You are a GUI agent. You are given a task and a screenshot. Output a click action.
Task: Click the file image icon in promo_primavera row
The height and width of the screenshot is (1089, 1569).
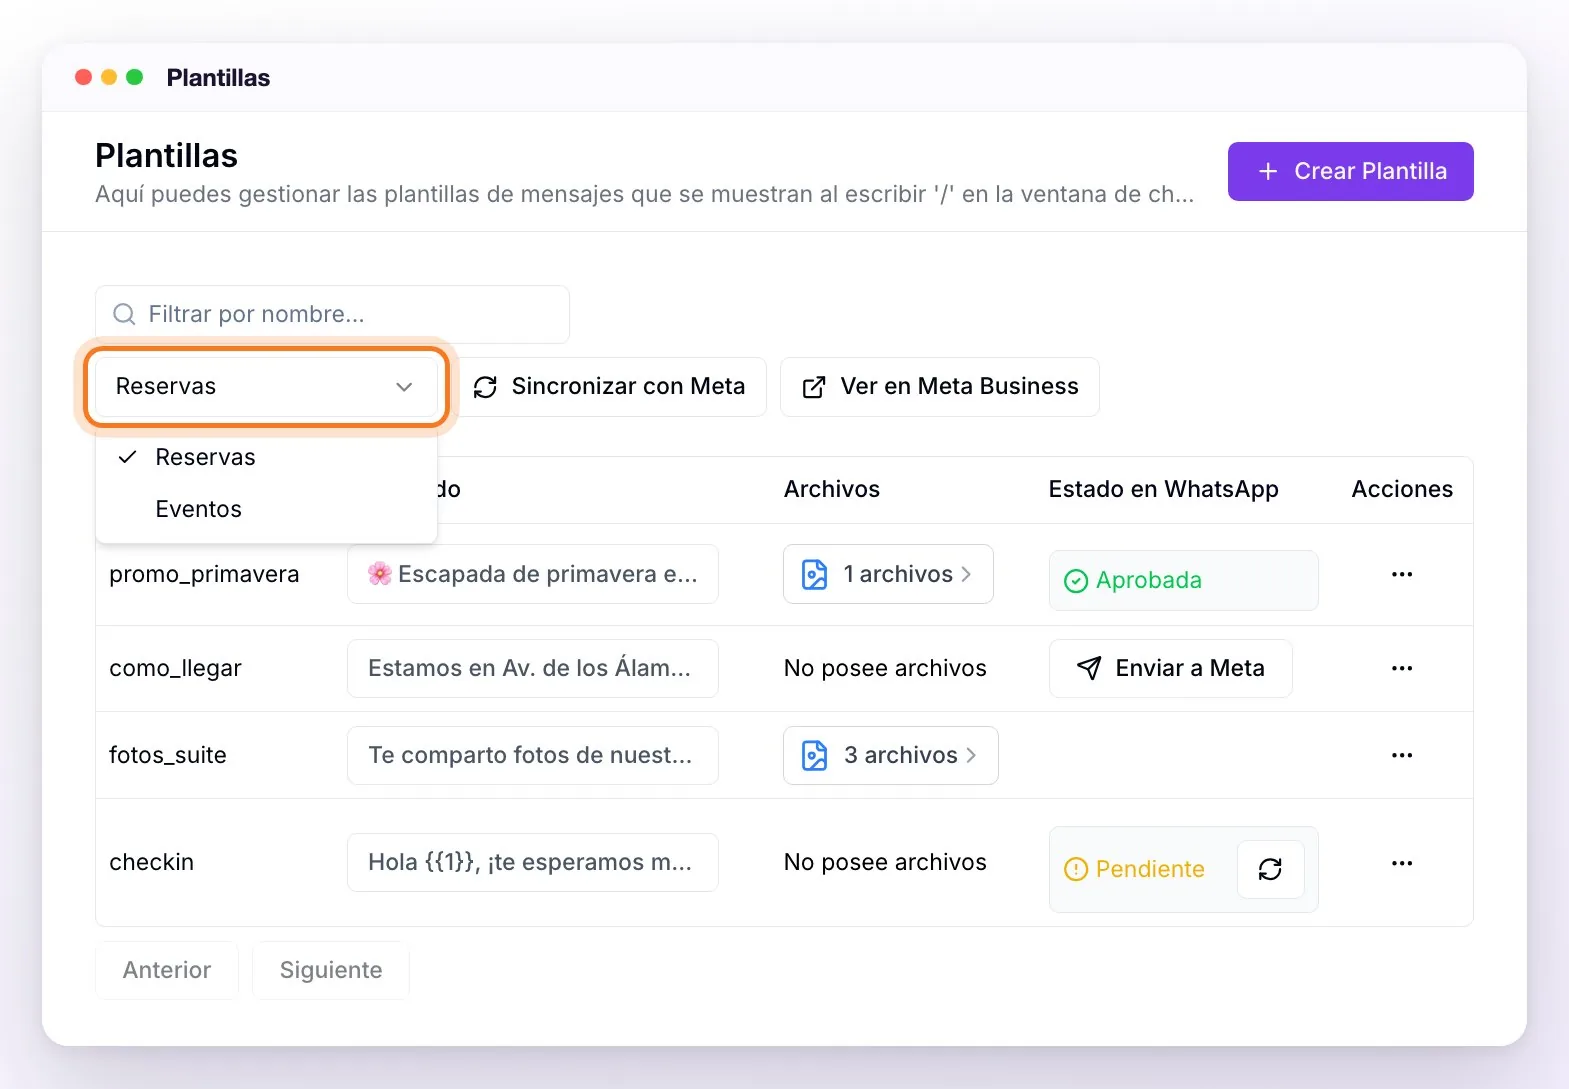(x=815, y=574)
